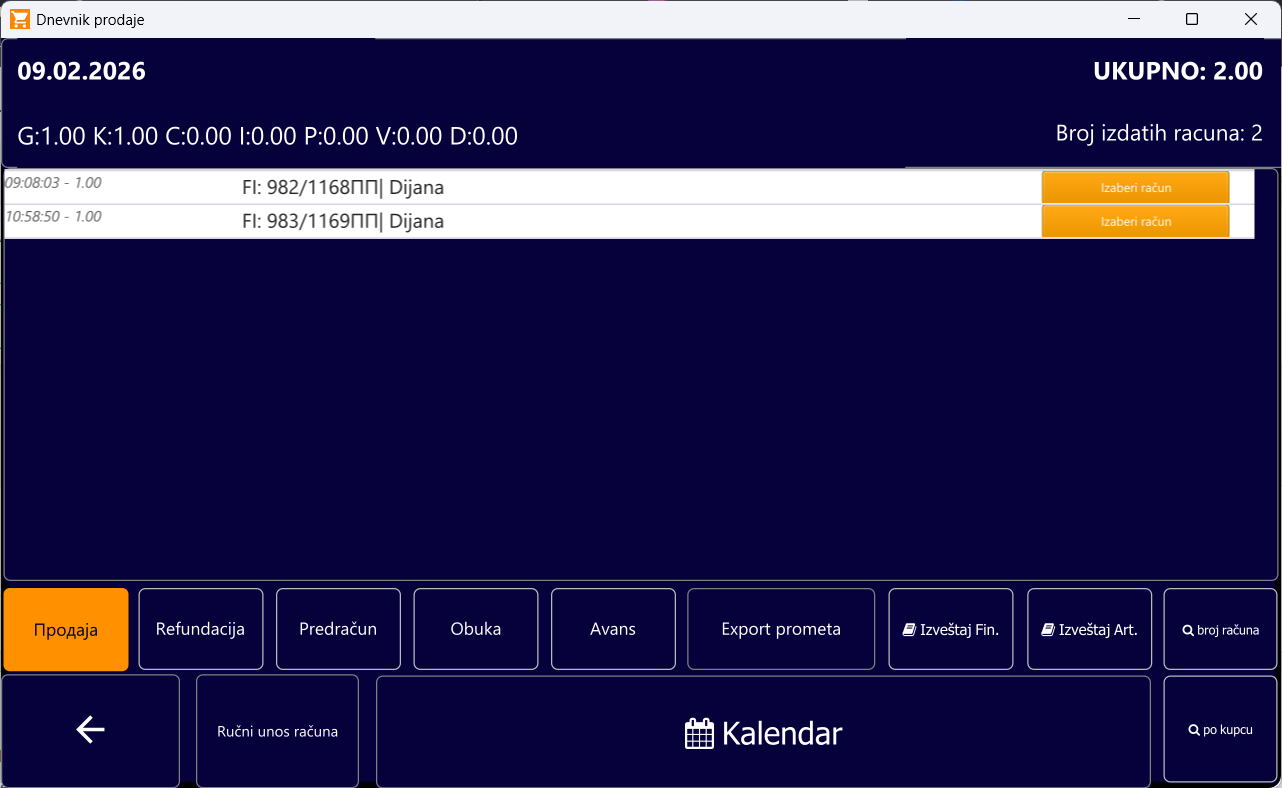Open Izveštaj Art. article report

[x=1089, y=629]
